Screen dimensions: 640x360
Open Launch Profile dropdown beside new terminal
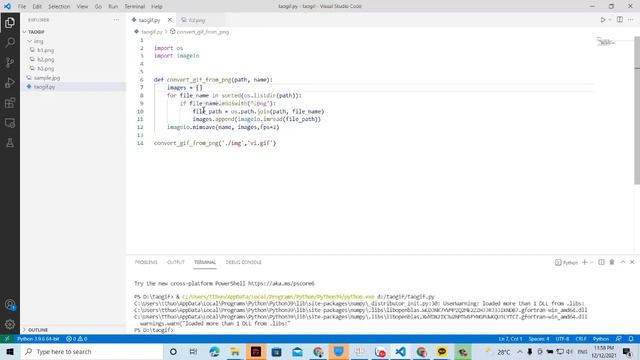coord(591,262)
